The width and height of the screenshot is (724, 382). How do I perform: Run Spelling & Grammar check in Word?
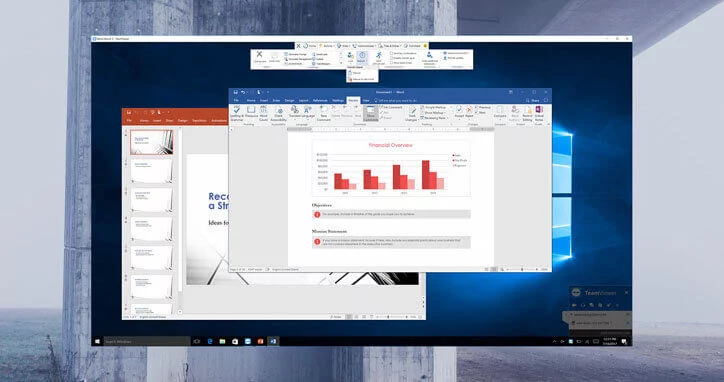[236, 113]
